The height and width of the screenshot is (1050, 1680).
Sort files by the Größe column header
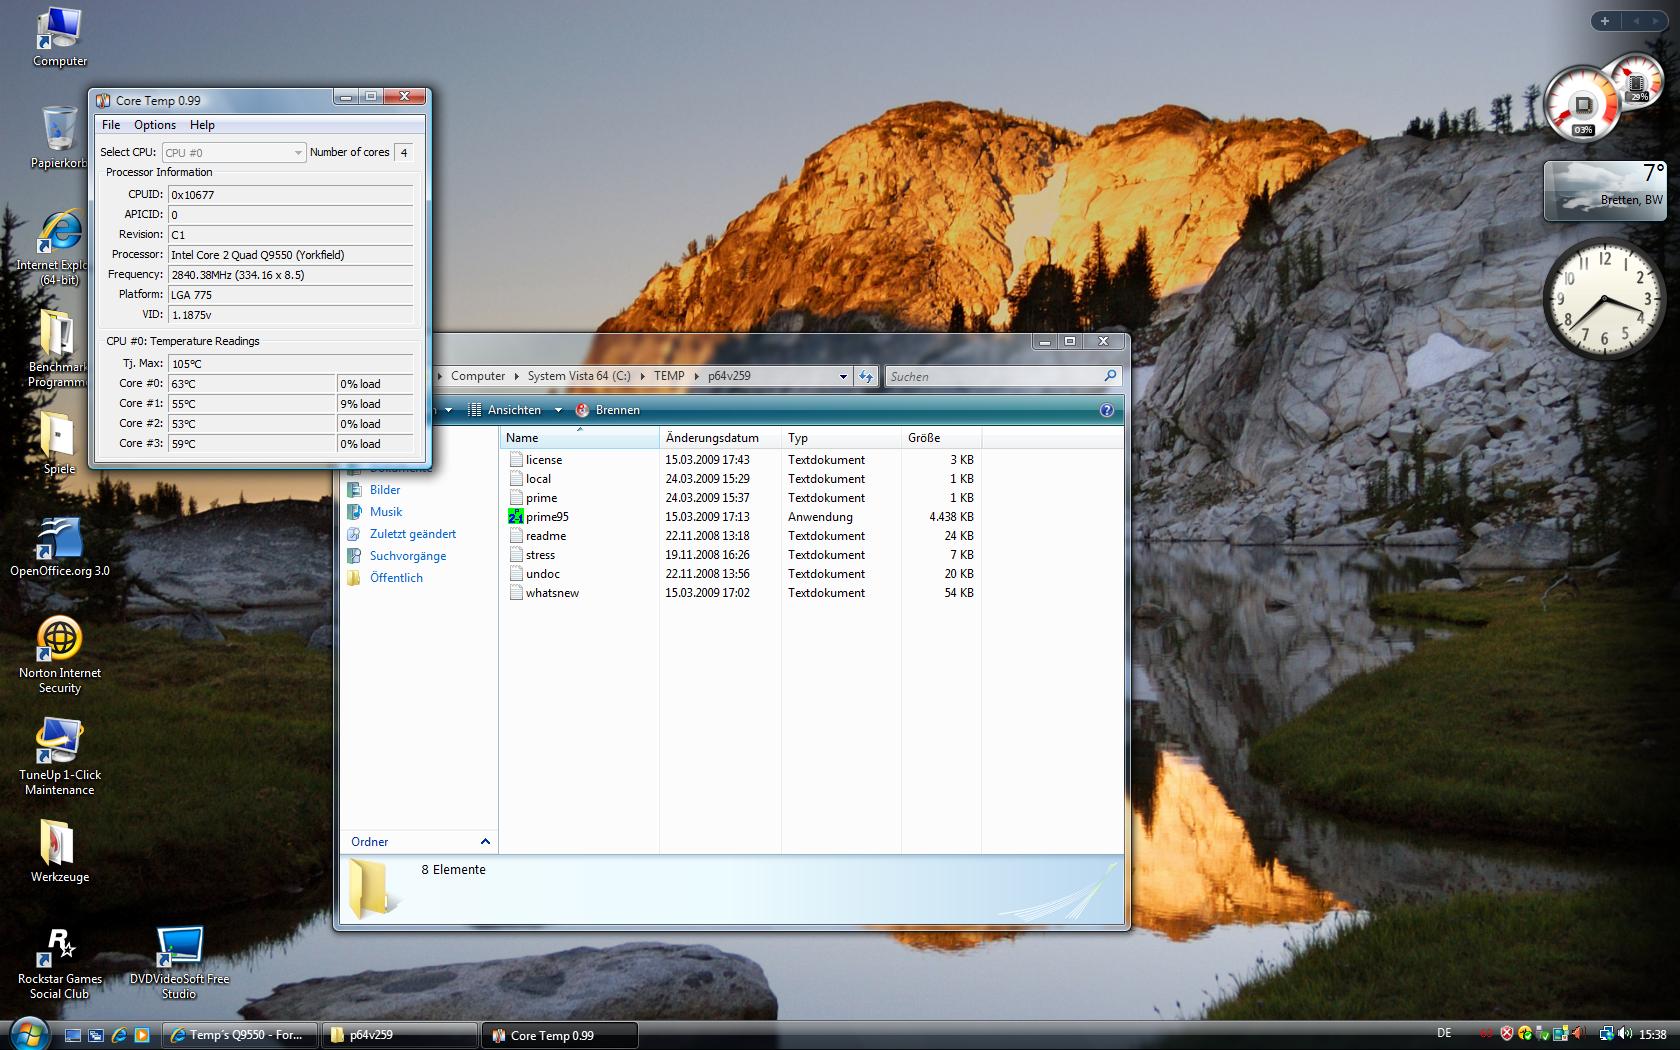941,438
